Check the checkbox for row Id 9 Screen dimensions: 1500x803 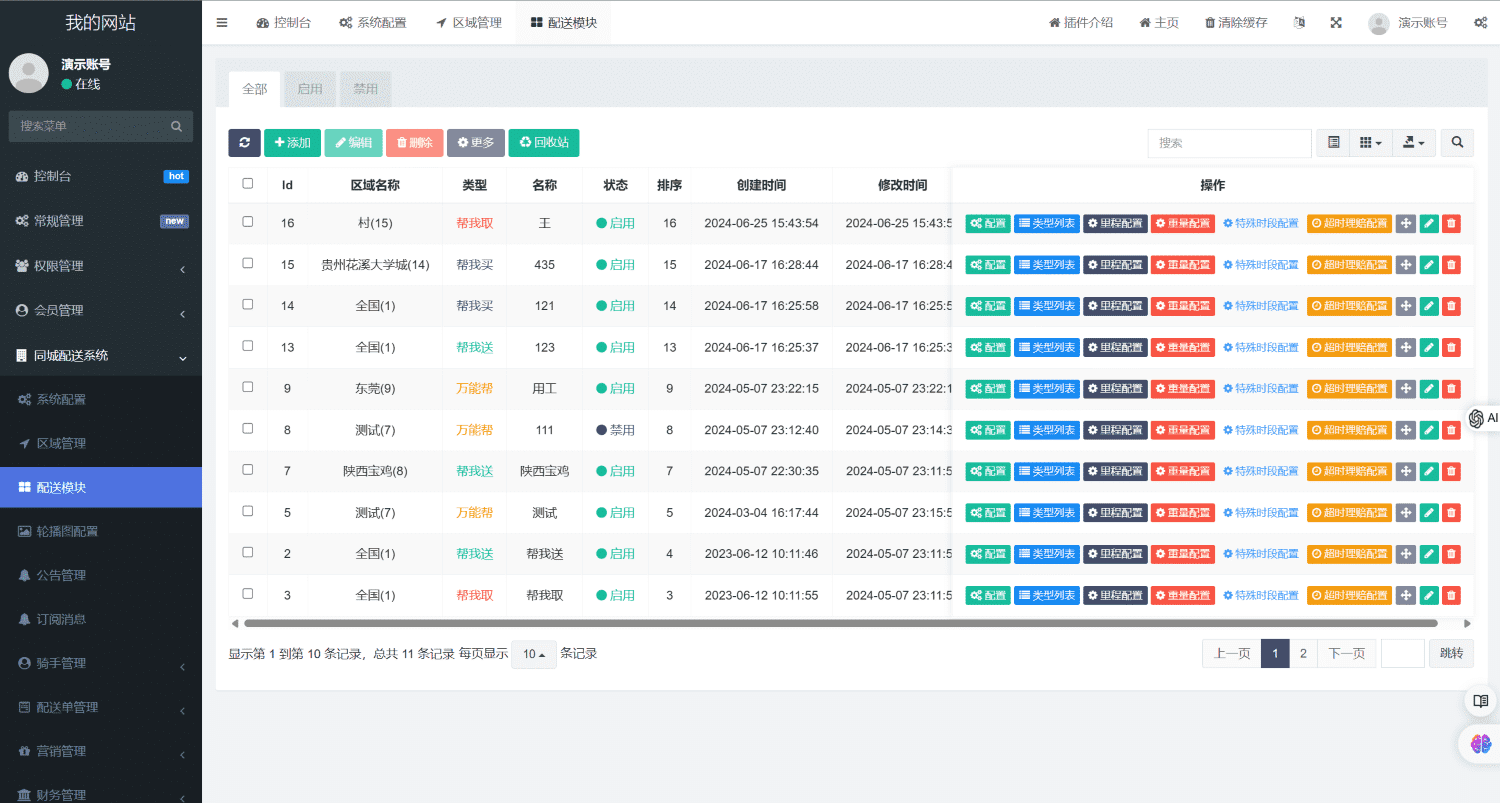pos(248,387)
